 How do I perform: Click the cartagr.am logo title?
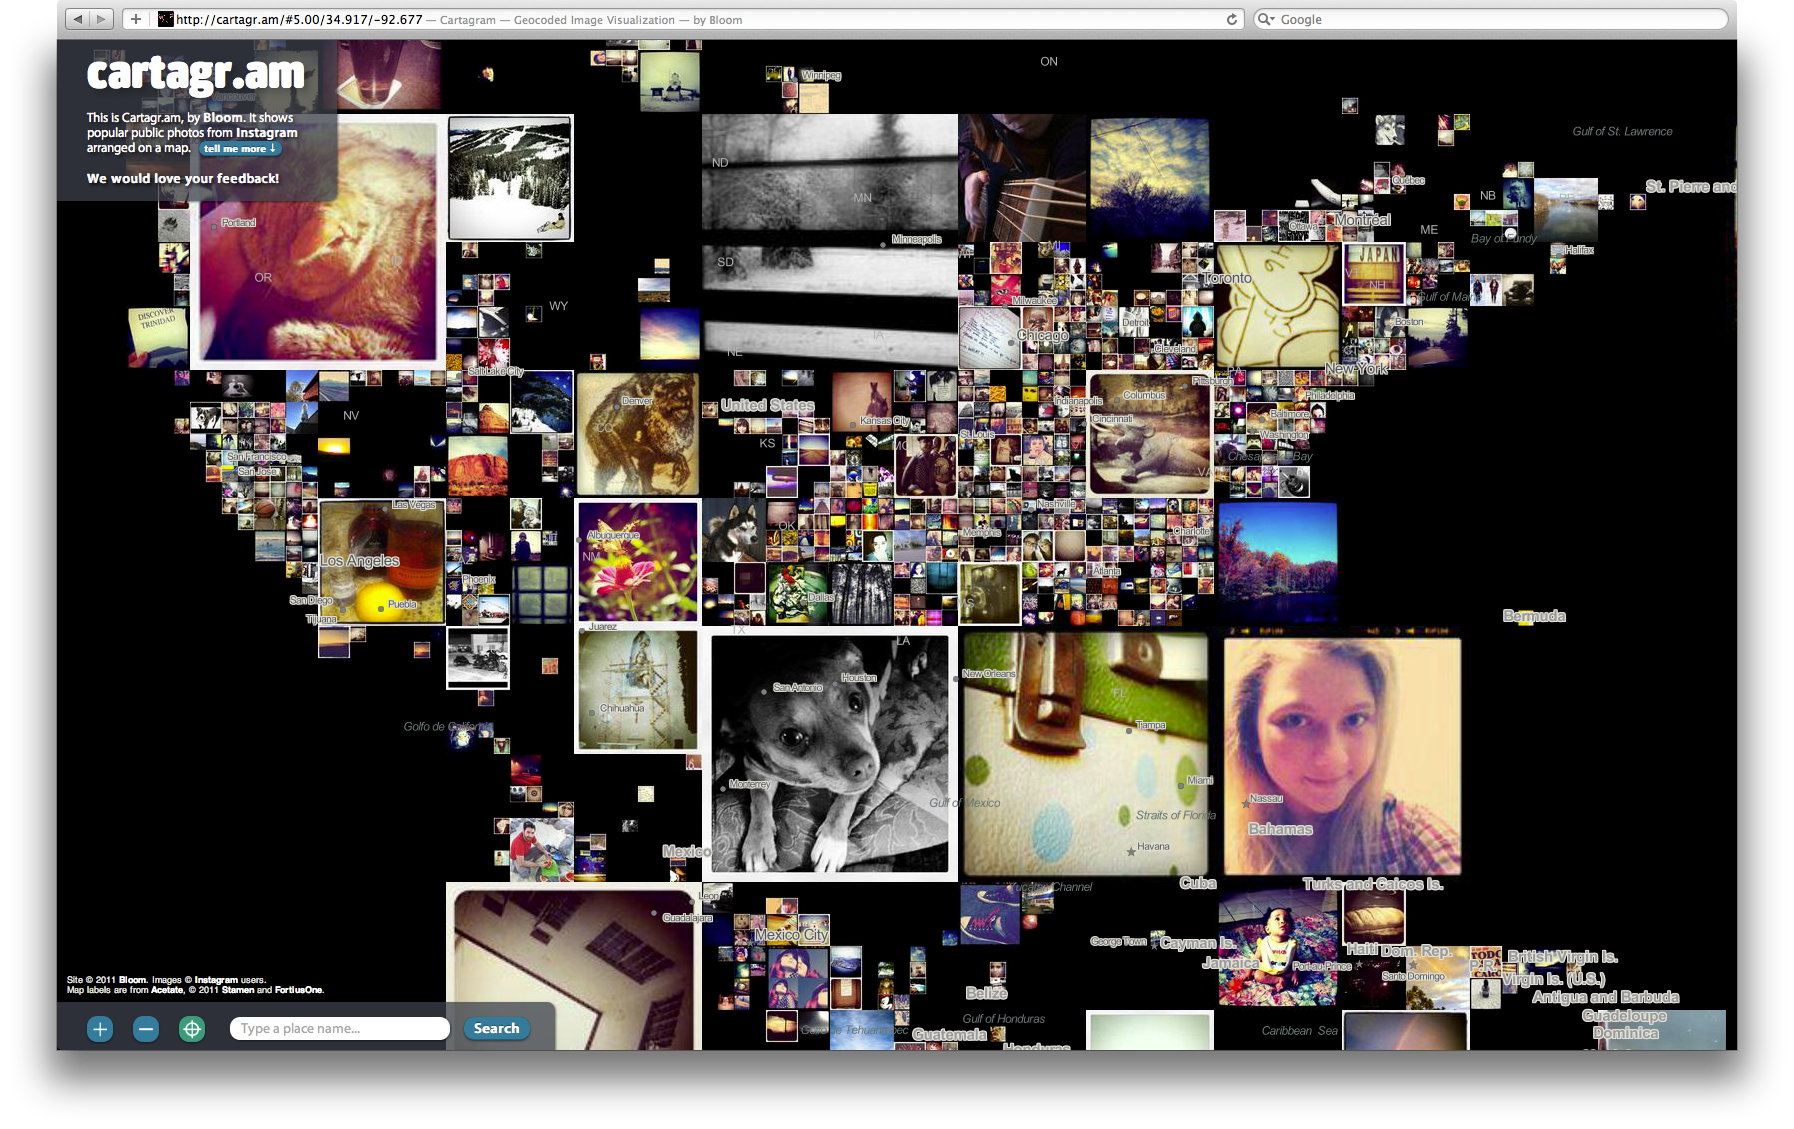[x=195, y=74]
